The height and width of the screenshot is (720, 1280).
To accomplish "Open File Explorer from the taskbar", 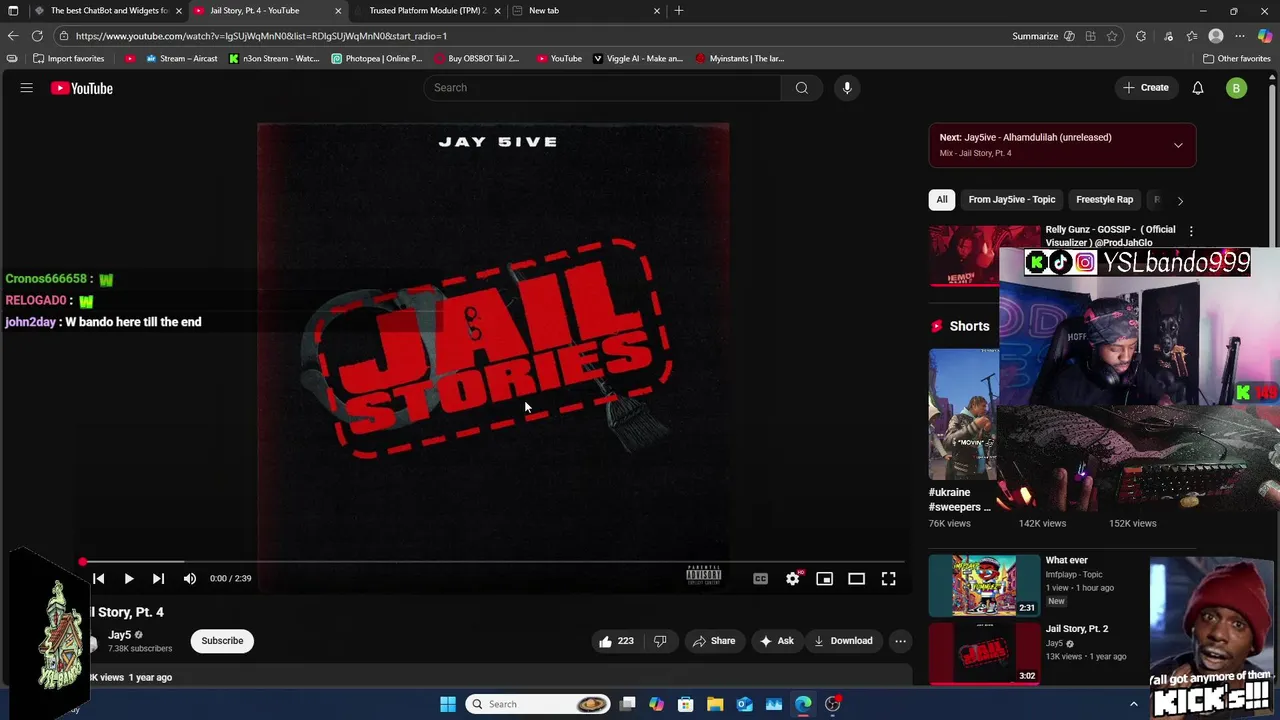I will [715, 704].
